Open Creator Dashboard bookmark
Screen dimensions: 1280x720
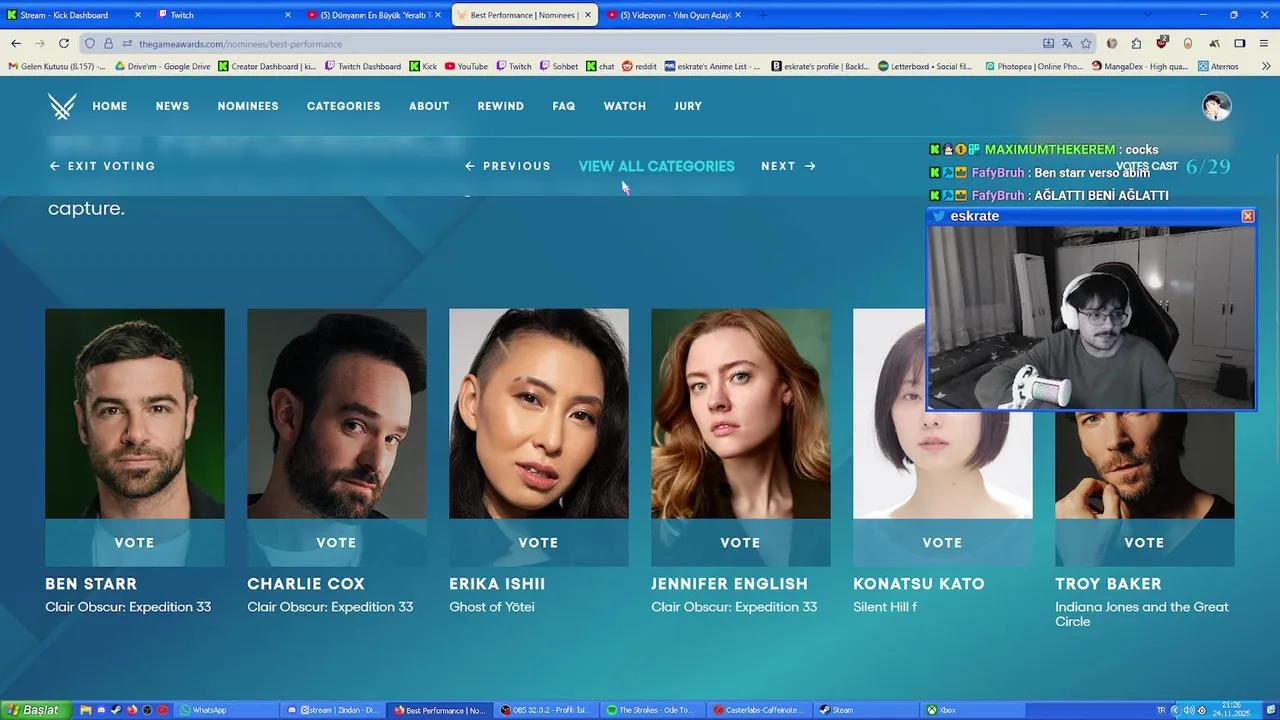(x=267, y=66)
